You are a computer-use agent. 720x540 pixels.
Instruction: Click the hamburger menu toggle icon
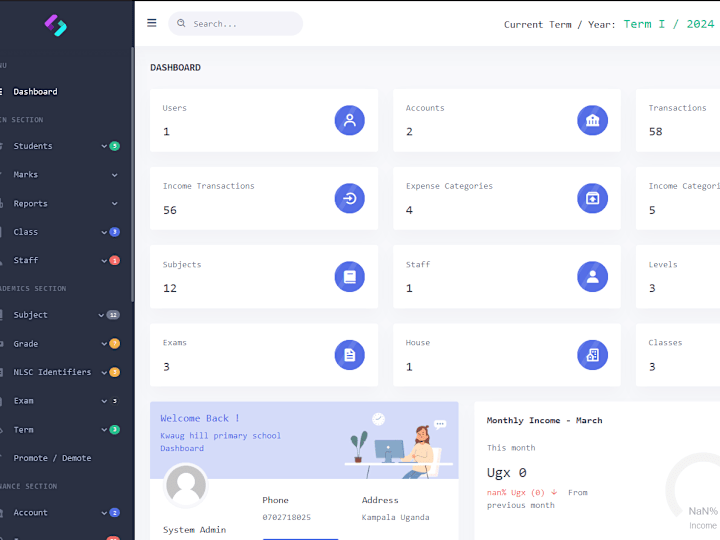pos(152,23)
